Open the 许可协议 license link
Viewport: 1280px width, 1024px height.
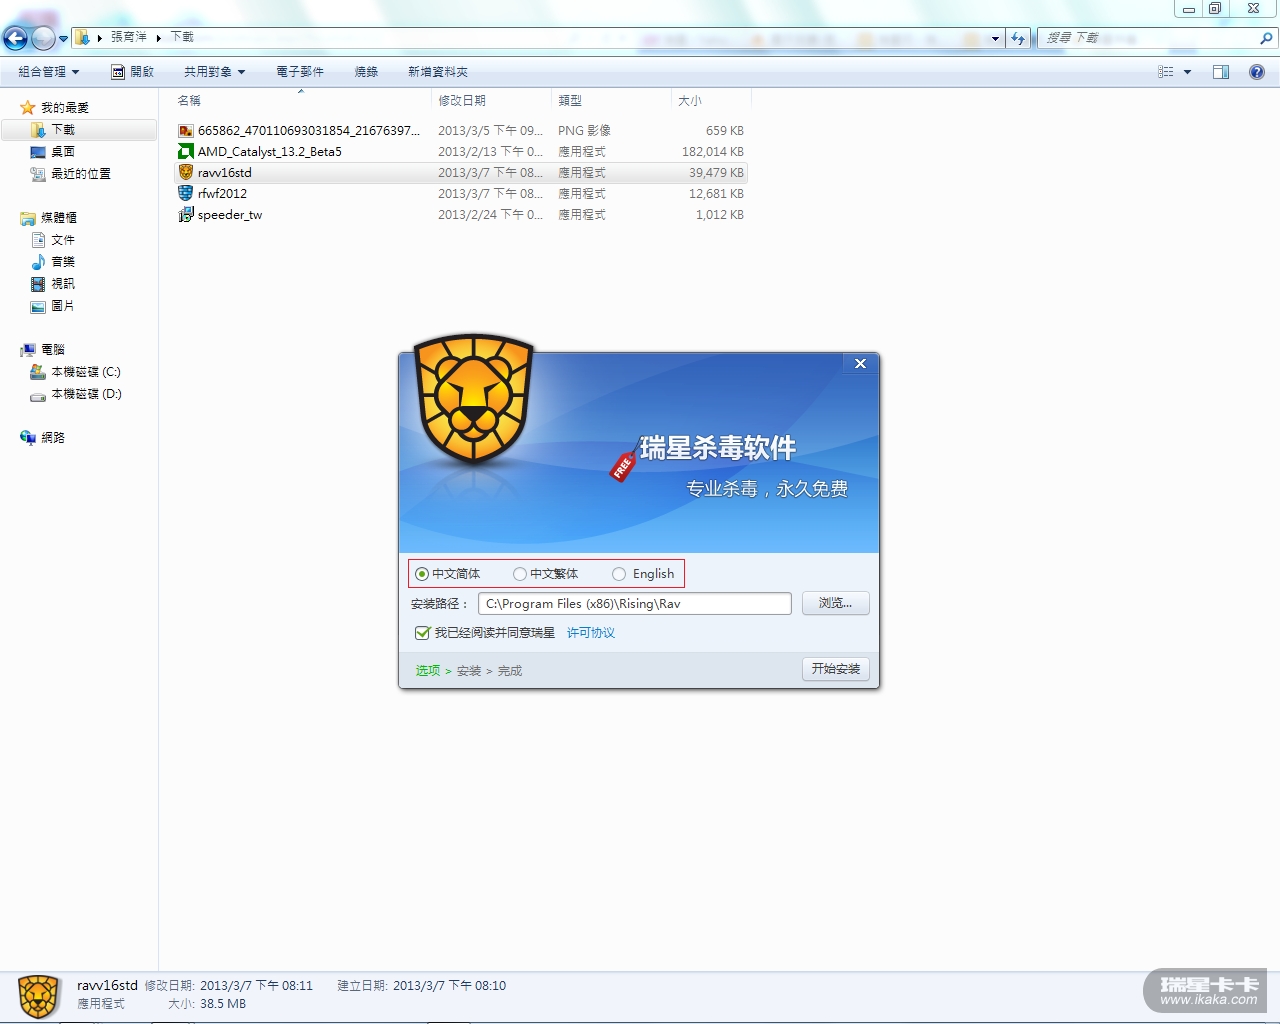(591, 633)
